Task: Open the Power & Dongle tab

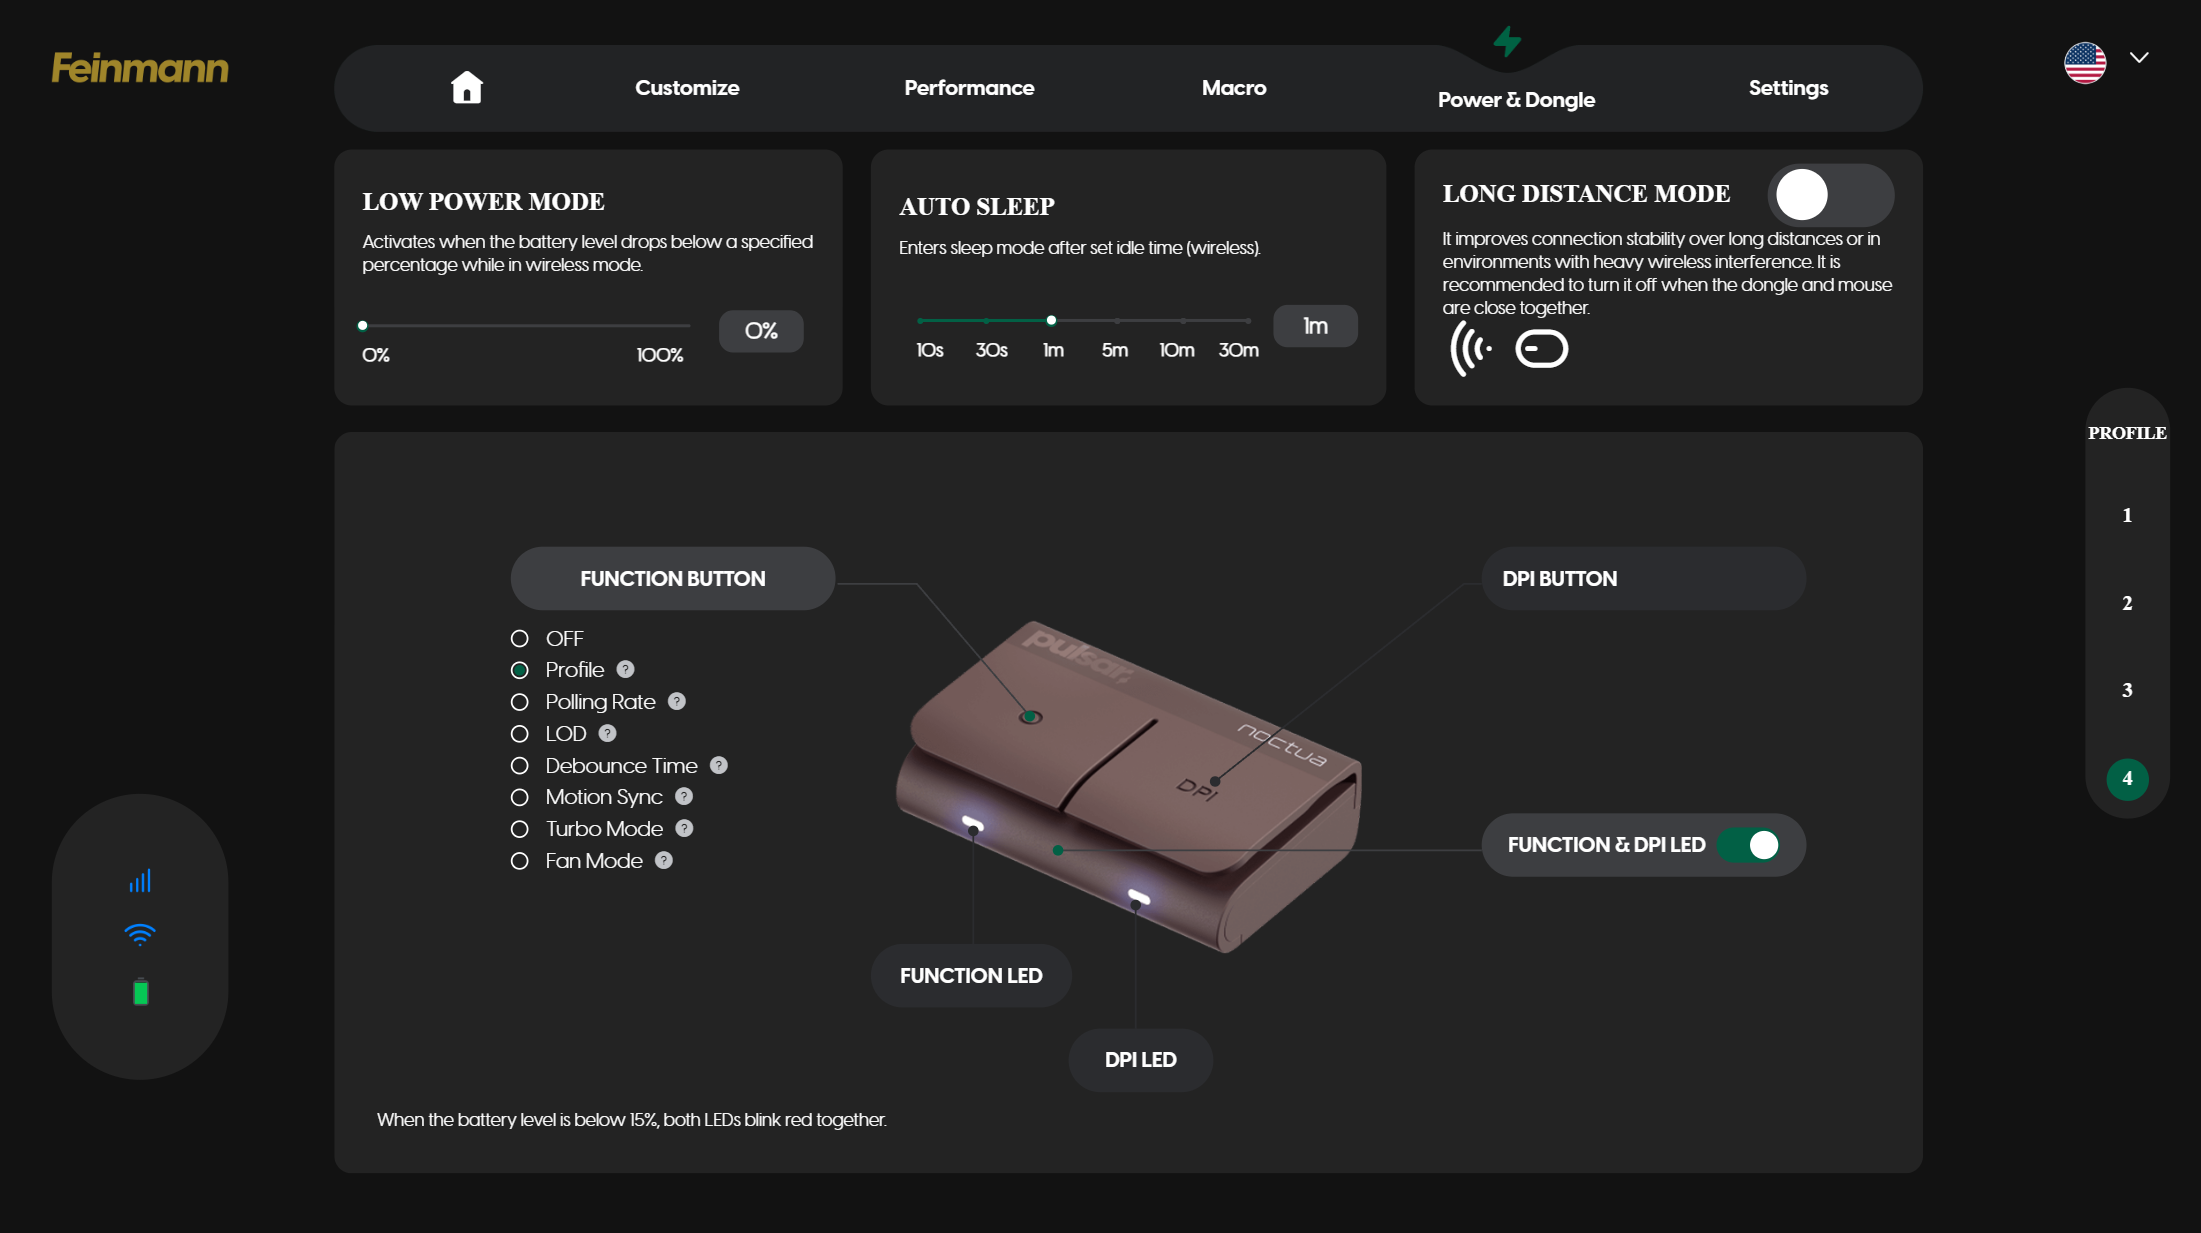Action: point(1516,100)
